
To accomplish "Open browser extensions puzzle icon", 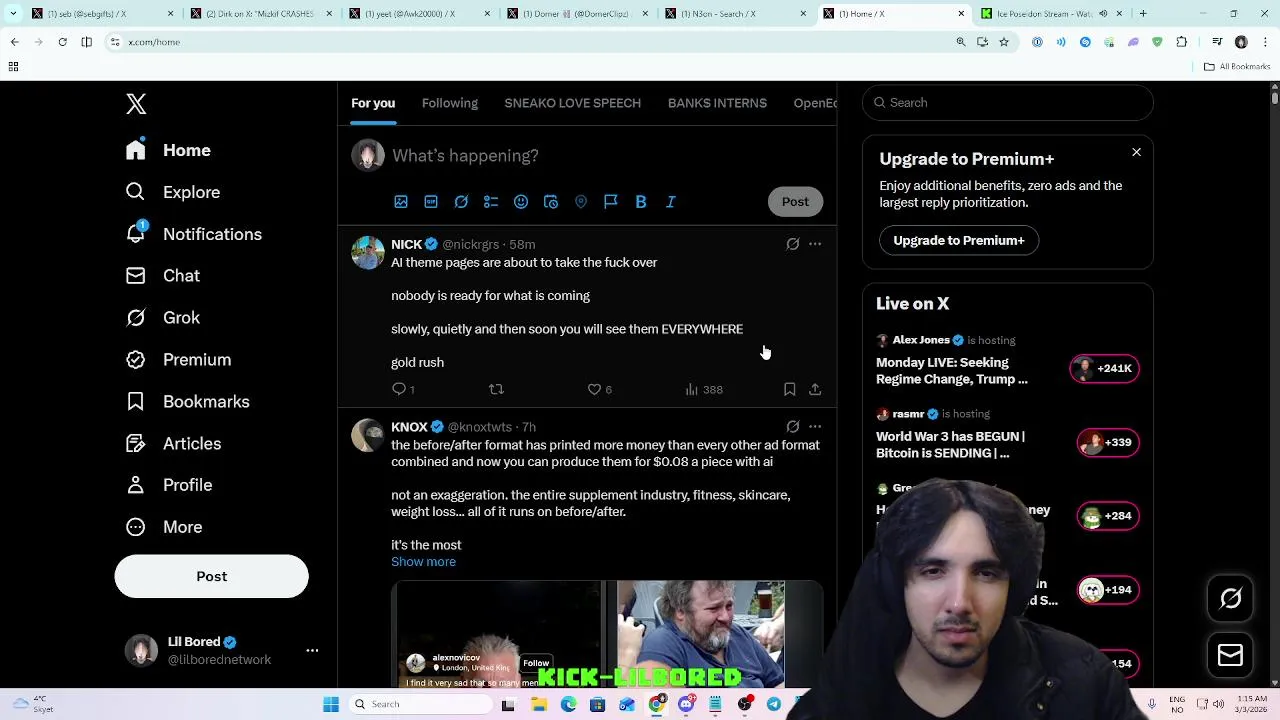I will click(x=1182, y=42).
